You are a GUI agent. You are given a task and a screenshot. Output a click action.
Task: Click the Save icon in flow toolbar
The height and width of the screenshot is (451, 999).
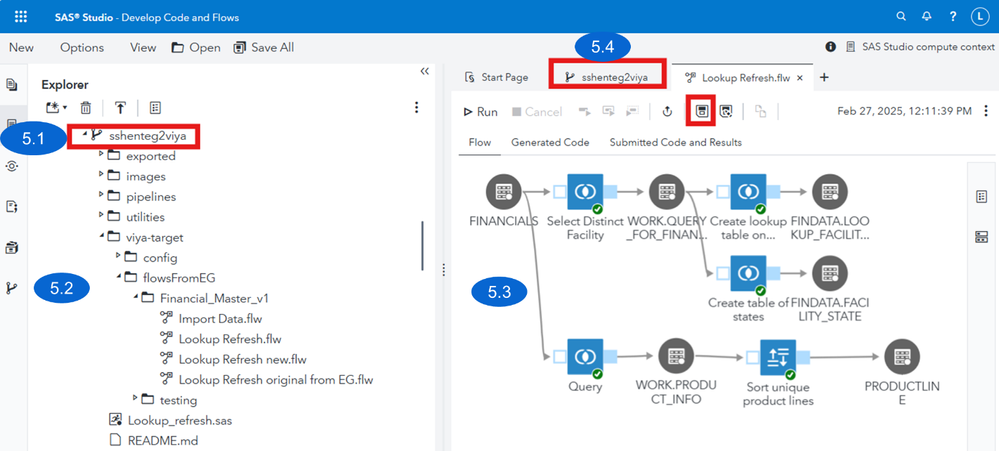tap(701, 111)
